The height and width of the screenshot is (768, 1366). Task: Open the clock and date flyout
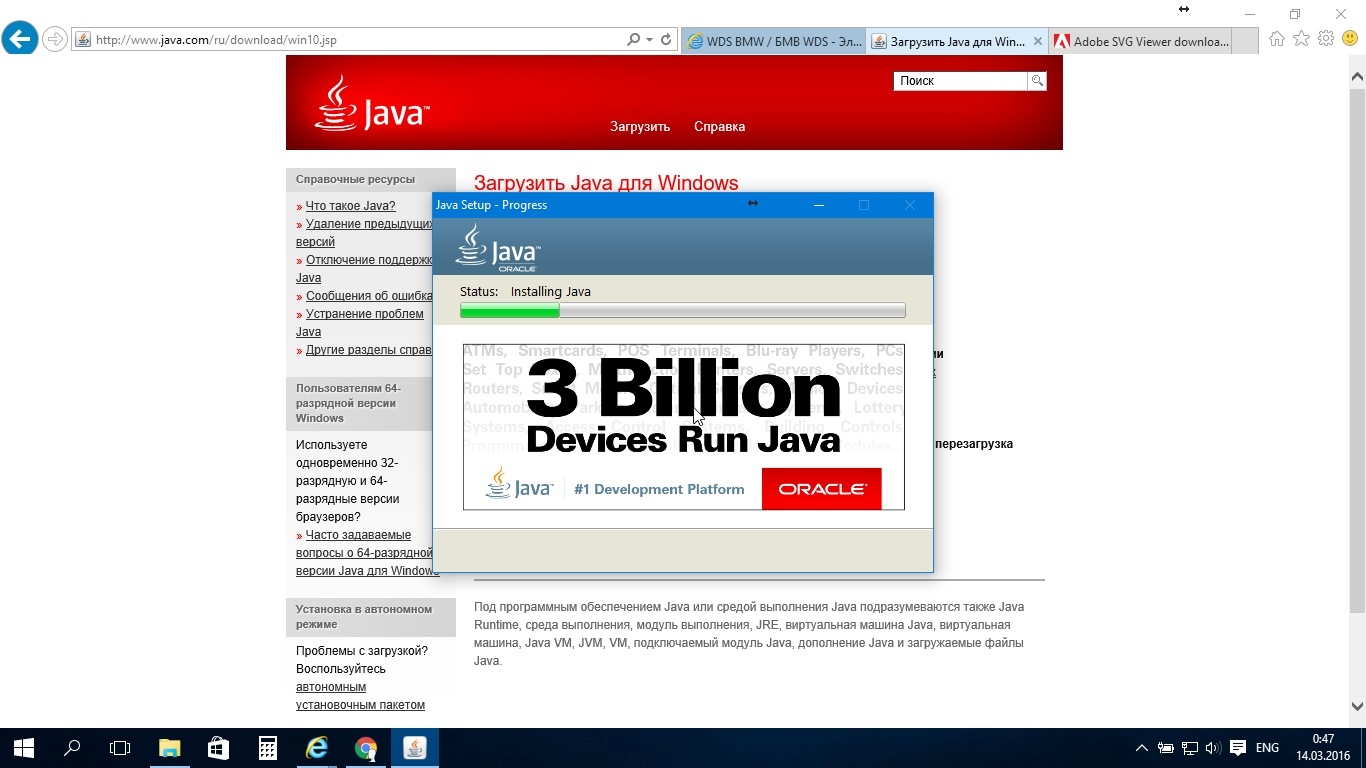(x=1323, y=747)
